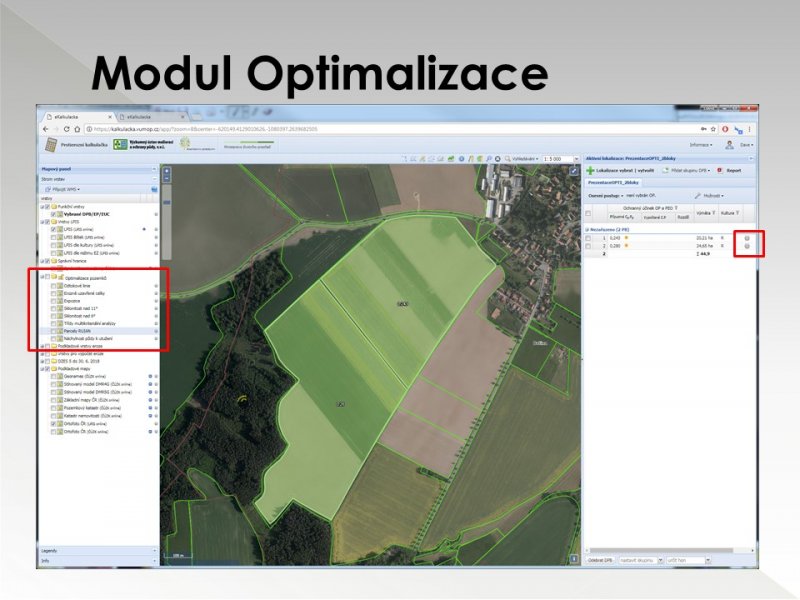Viewport: 800px width, 600px height.
Task: Enable the Odtokové linie layer checkbox
Action: click(x=54, y=285)
